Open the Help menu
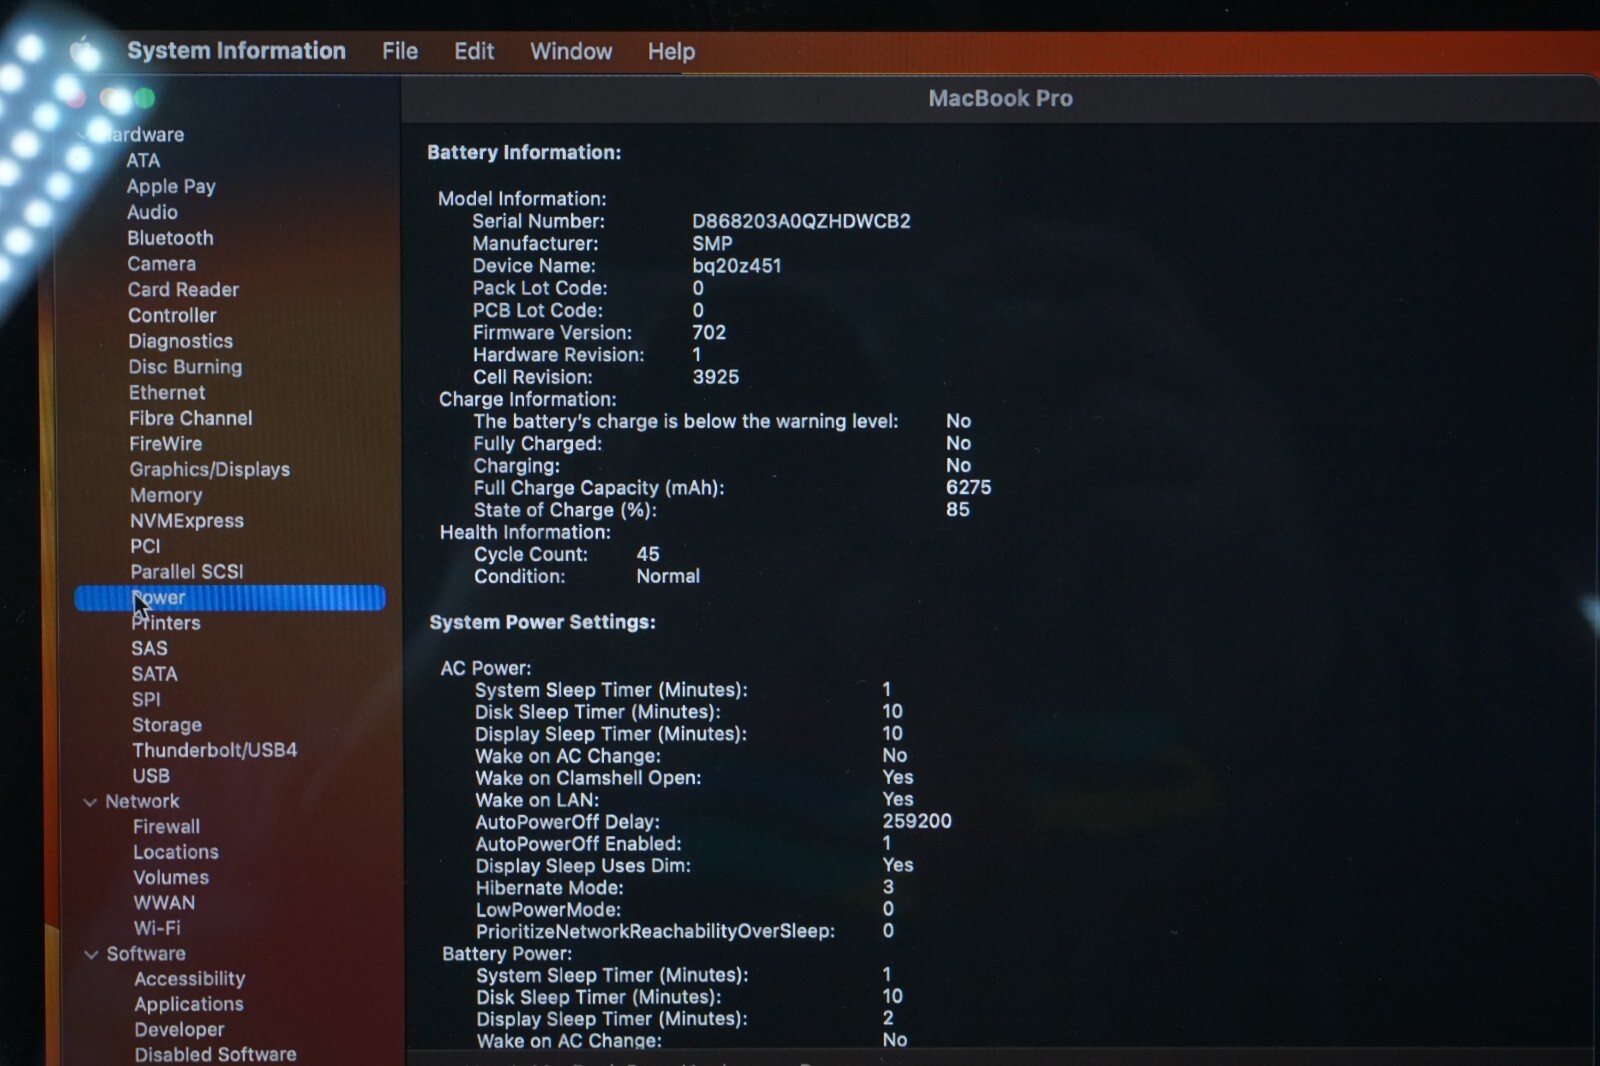This screenshot has height=1066, width=1600. (671, 51)
